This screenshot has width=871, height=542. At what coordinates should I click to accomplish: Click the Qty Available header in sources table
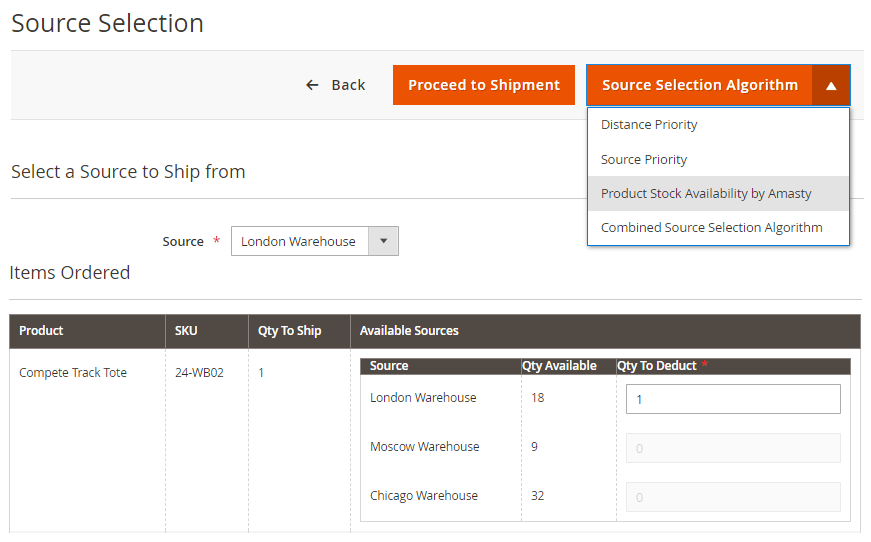coord(559,366)
